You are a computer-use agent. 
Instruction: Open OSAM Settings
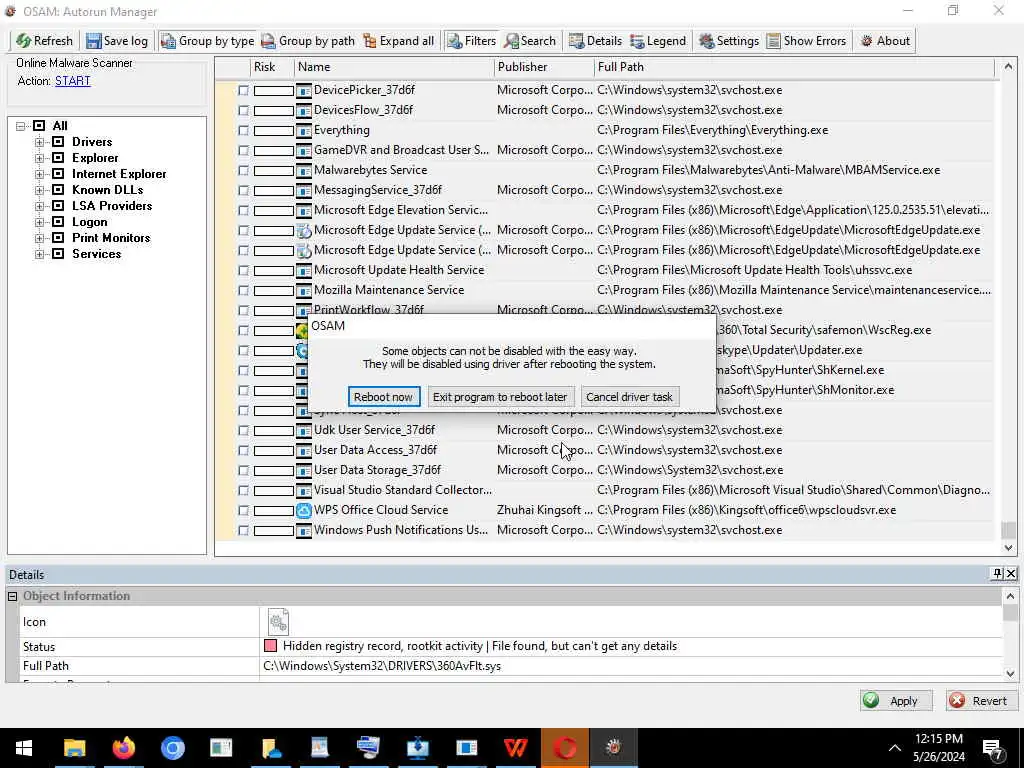(729, 40)
